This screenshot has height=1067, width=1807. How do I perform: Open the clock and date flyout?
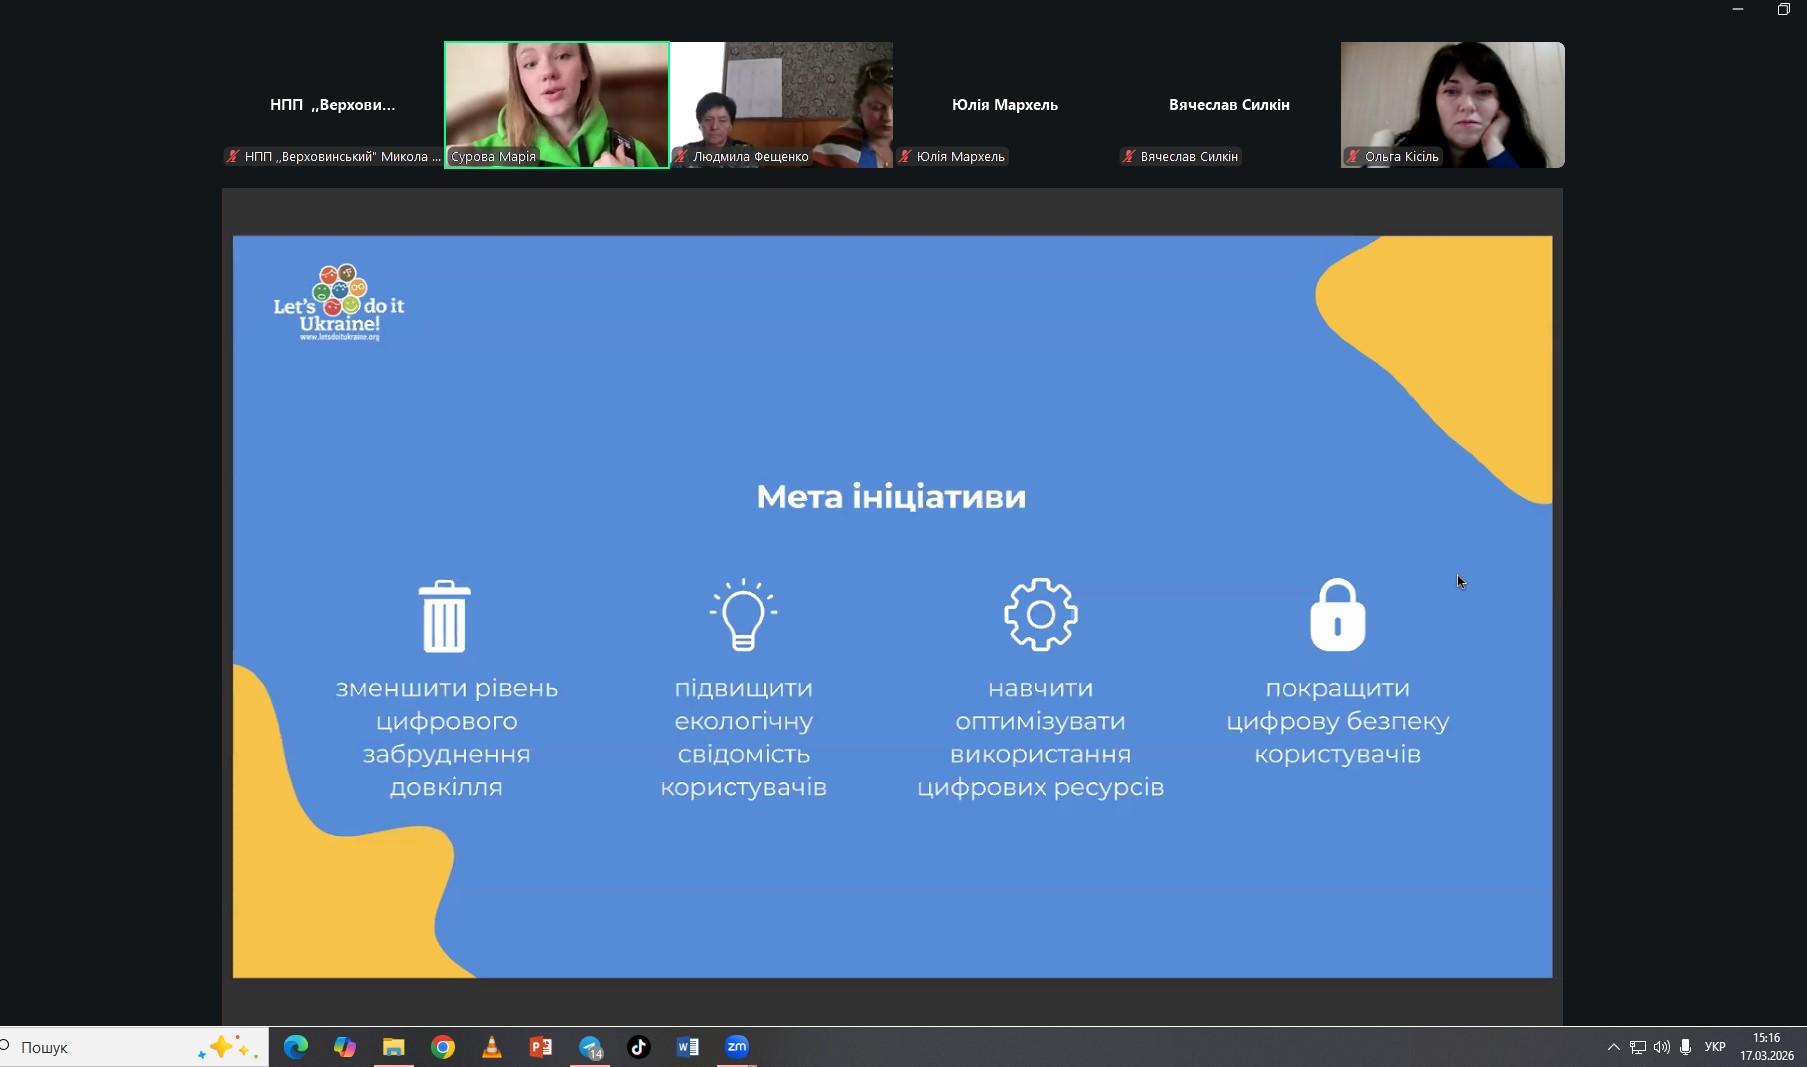1766,1047
